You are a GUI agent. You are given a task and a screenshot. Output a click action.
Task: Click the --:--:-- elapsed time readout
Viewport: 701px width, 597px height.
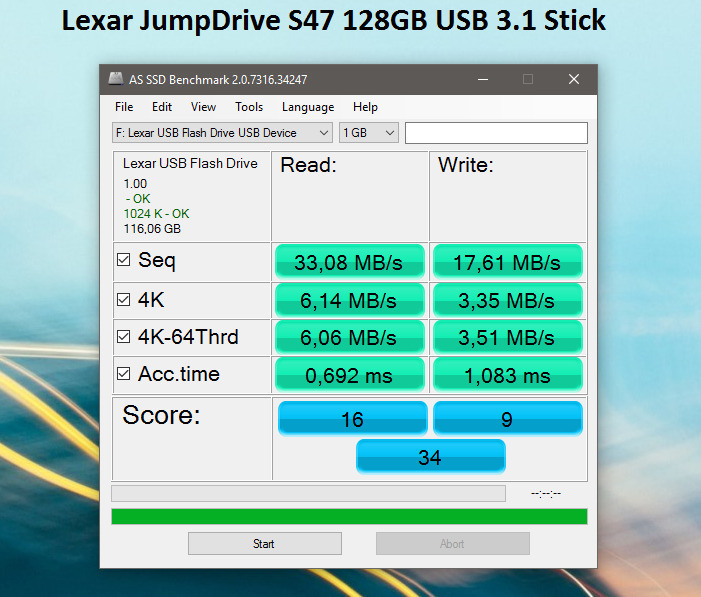[546, 494]
